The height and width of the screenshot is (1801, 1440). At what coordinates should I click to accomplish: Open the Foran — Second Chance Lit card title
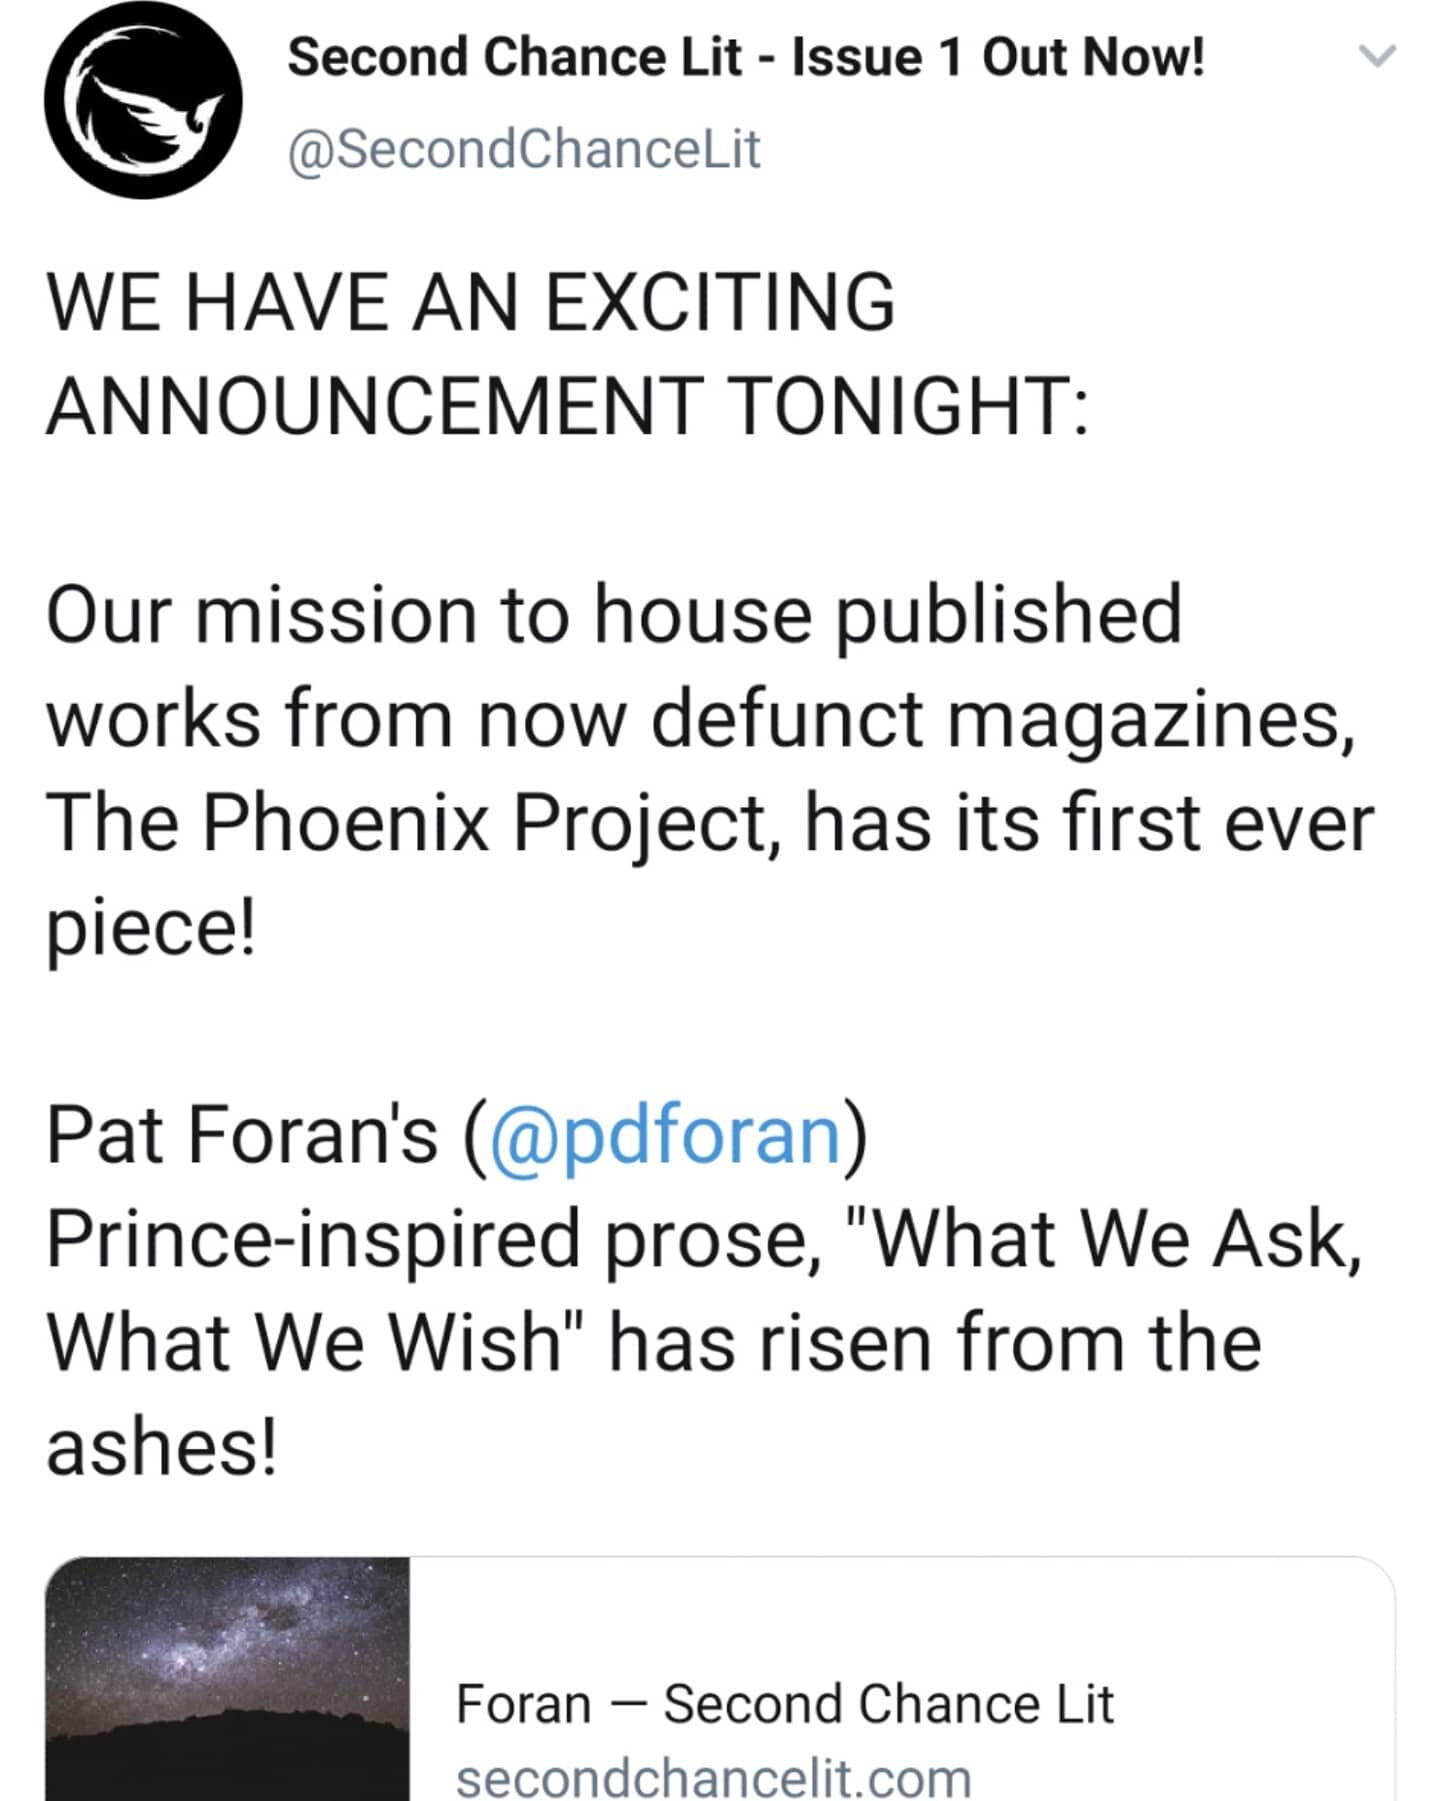785,1704
